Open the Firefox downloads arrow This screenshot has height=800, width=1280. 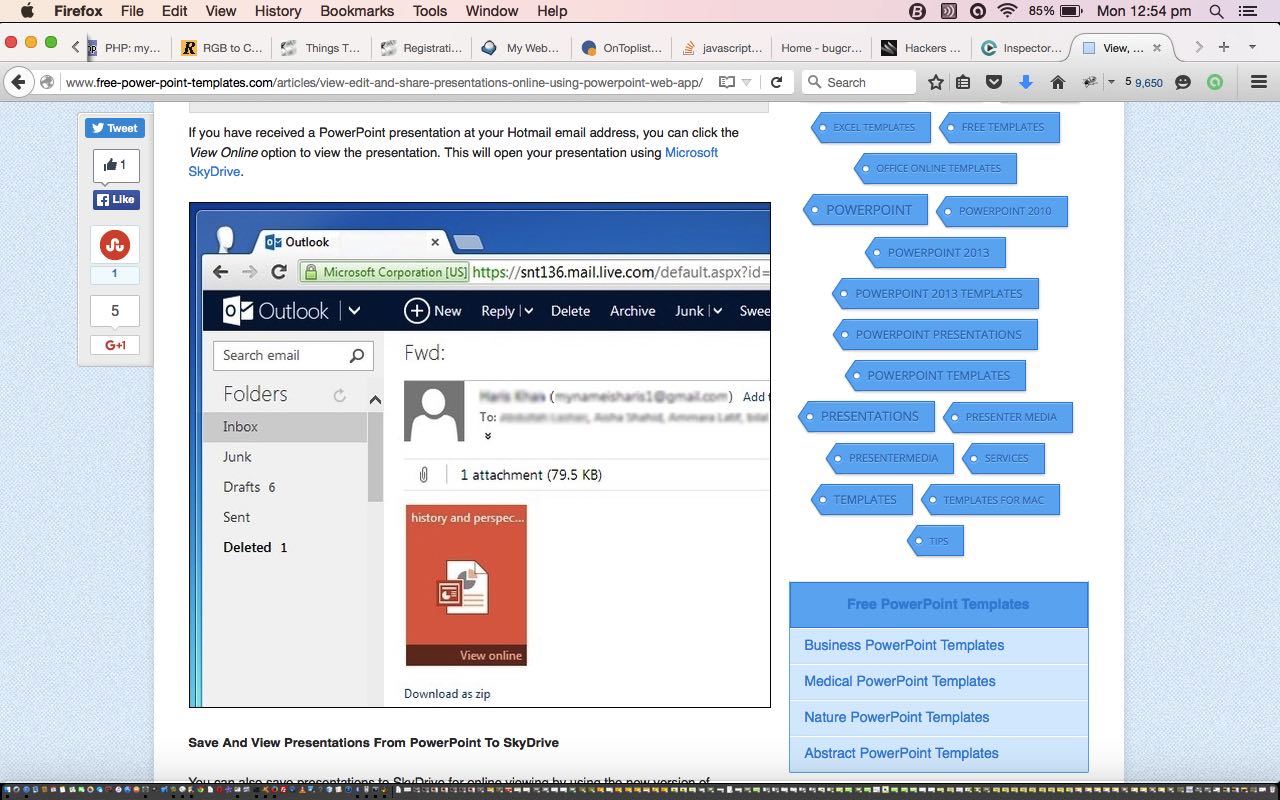(1025, 82)
